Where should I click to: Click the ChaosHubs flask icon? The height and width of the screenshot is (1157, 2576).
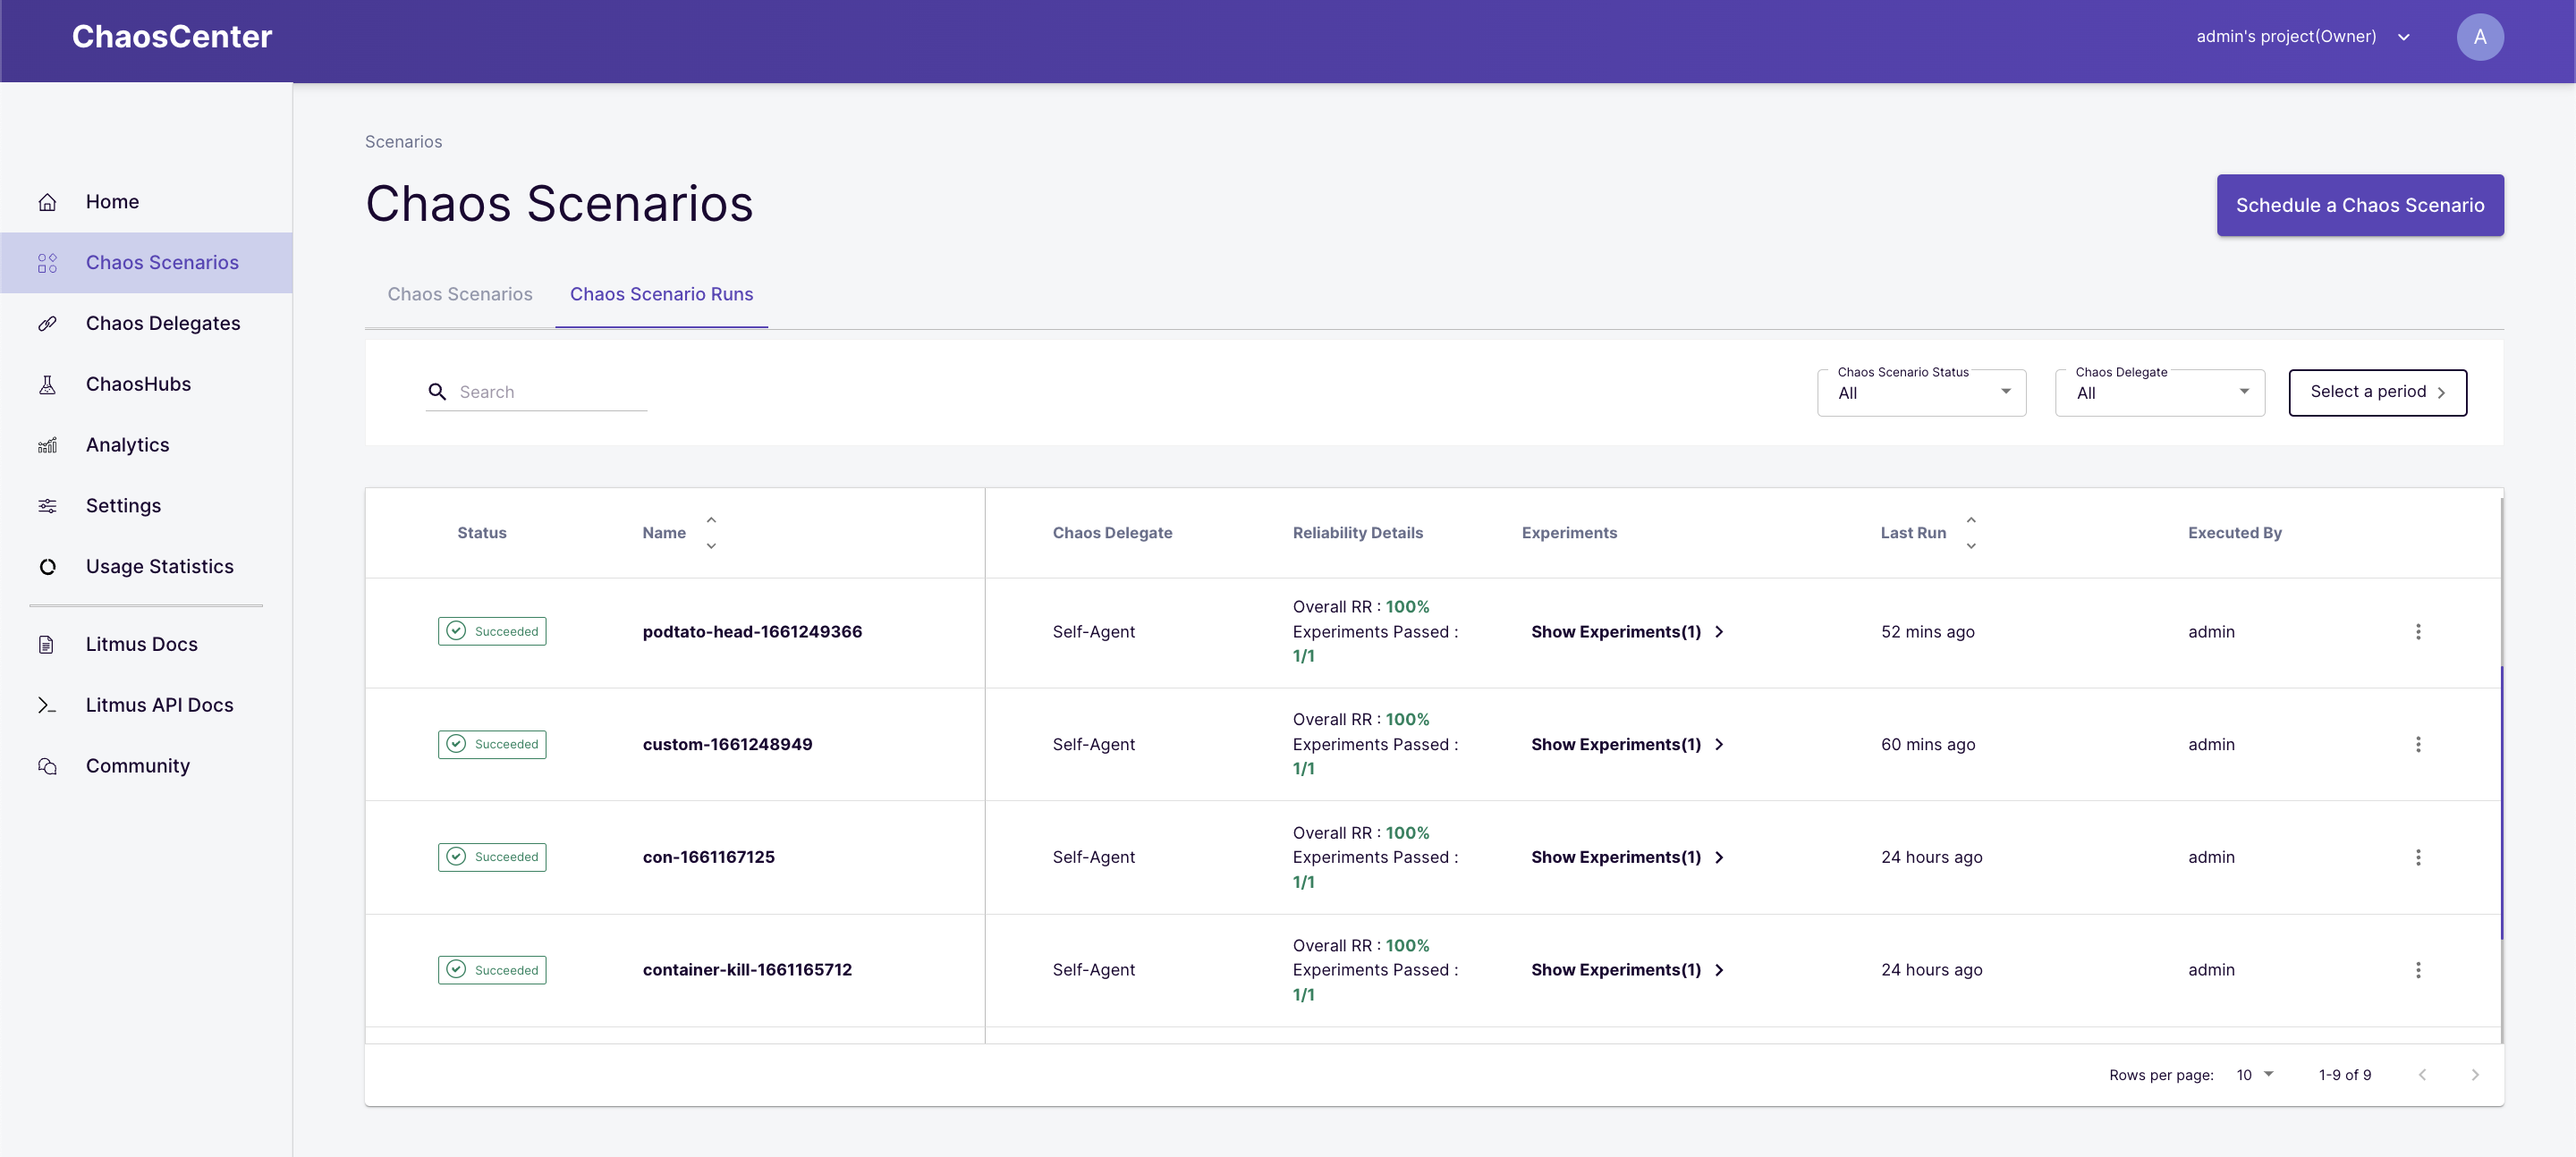47,385
